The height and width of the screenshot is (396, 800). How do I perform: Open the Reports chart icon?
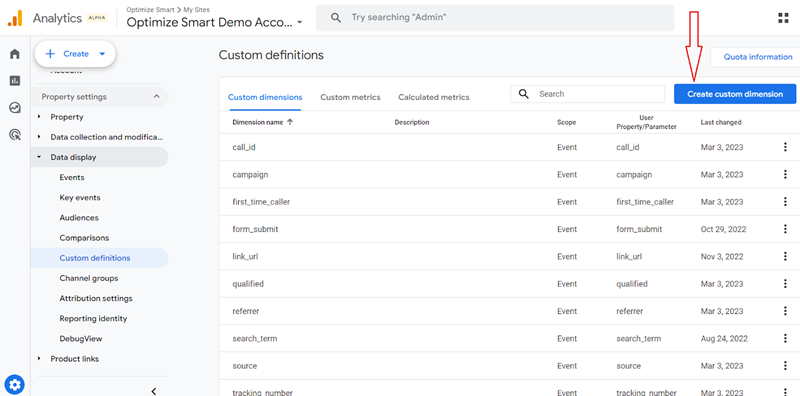(x=15, y=81)
